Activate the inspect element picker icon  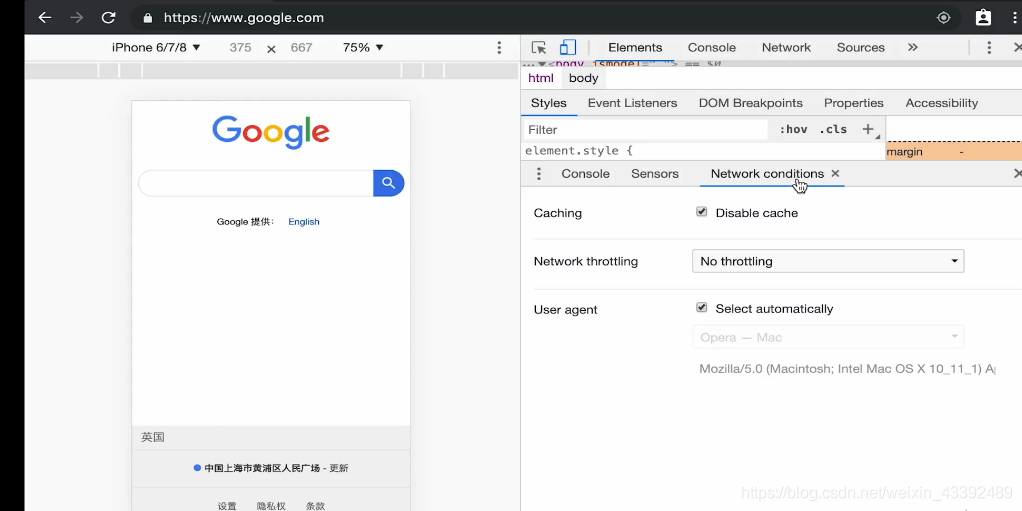pyautogui.click(x=538, y=48)
